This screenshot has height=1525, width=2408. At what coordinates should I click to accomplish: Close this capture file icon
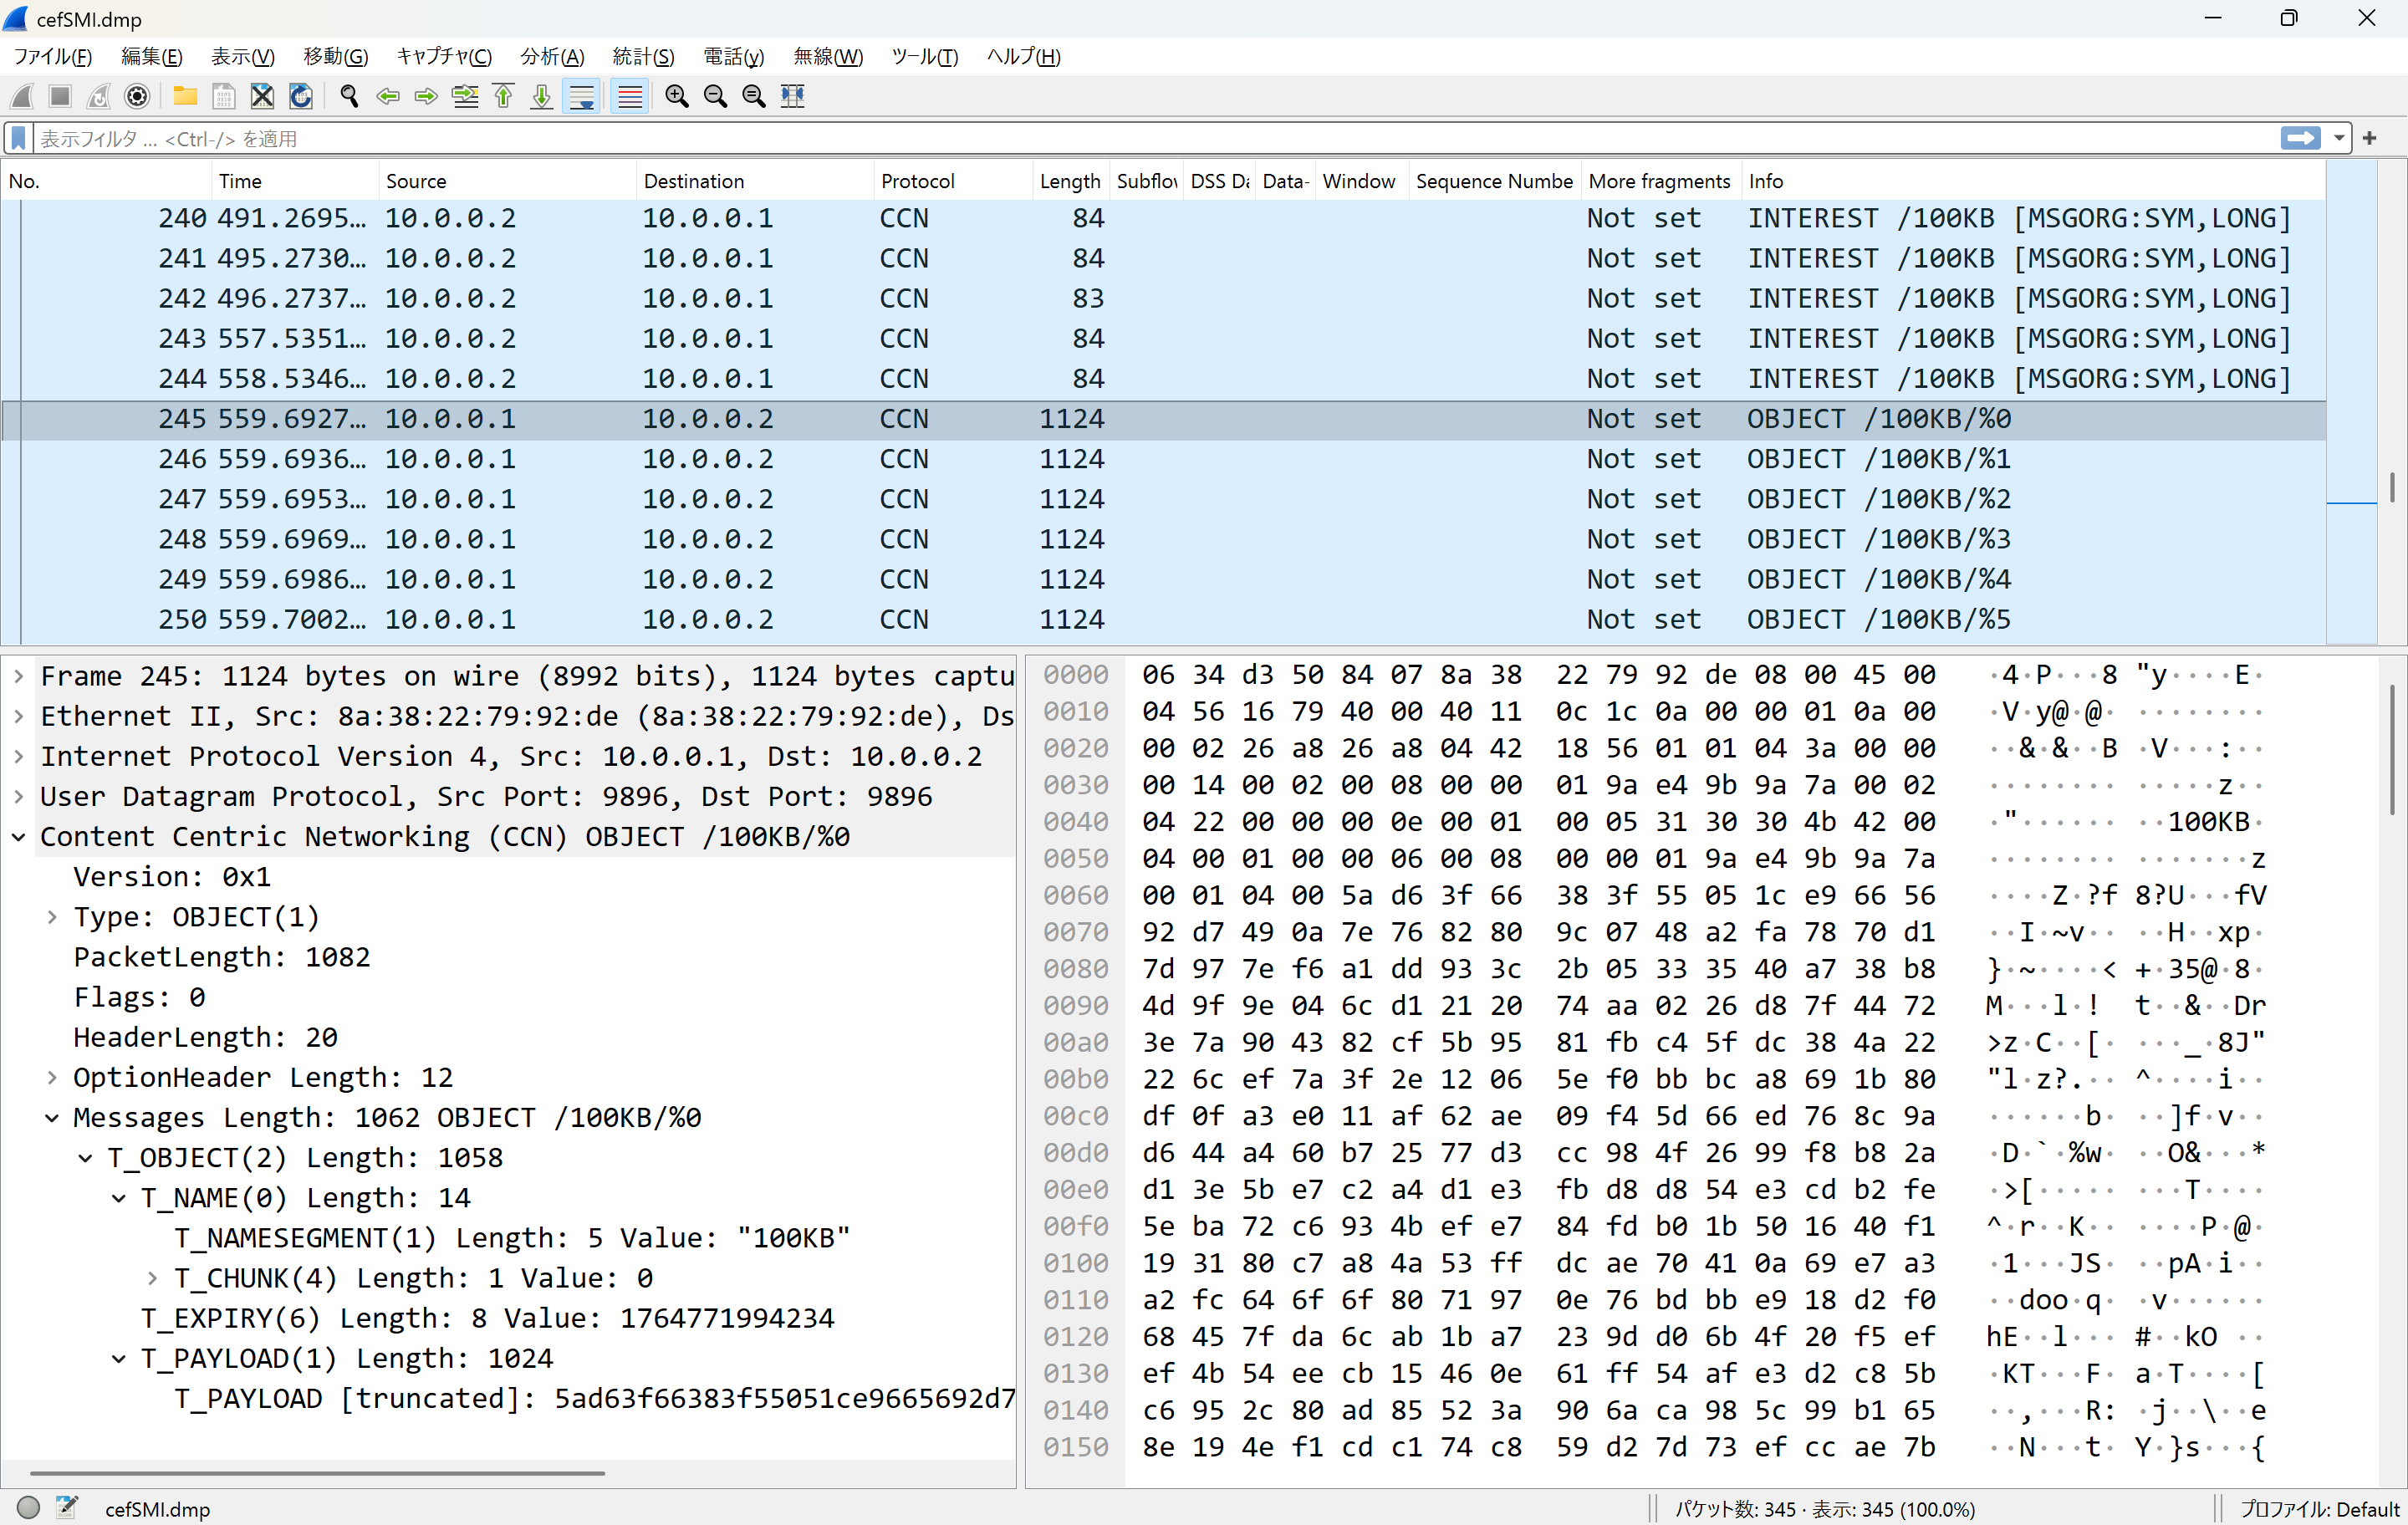pyautogui.click(x=262, y=96)
